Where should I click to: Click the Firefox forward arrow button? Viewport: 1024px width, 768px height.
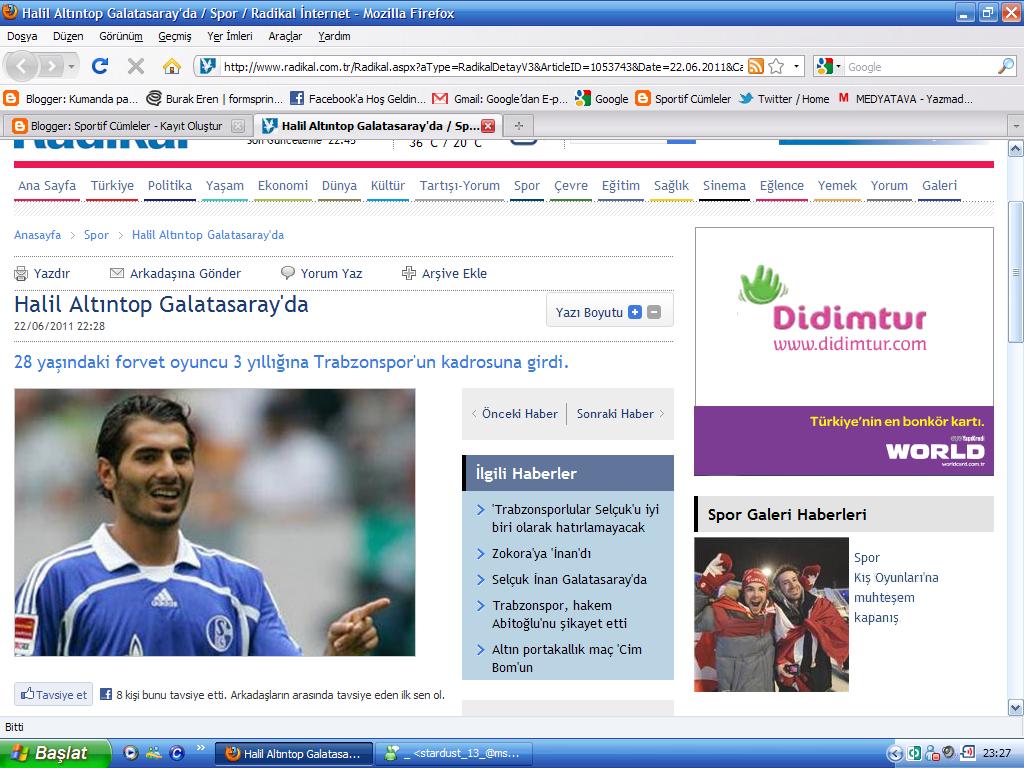[51, 66]
